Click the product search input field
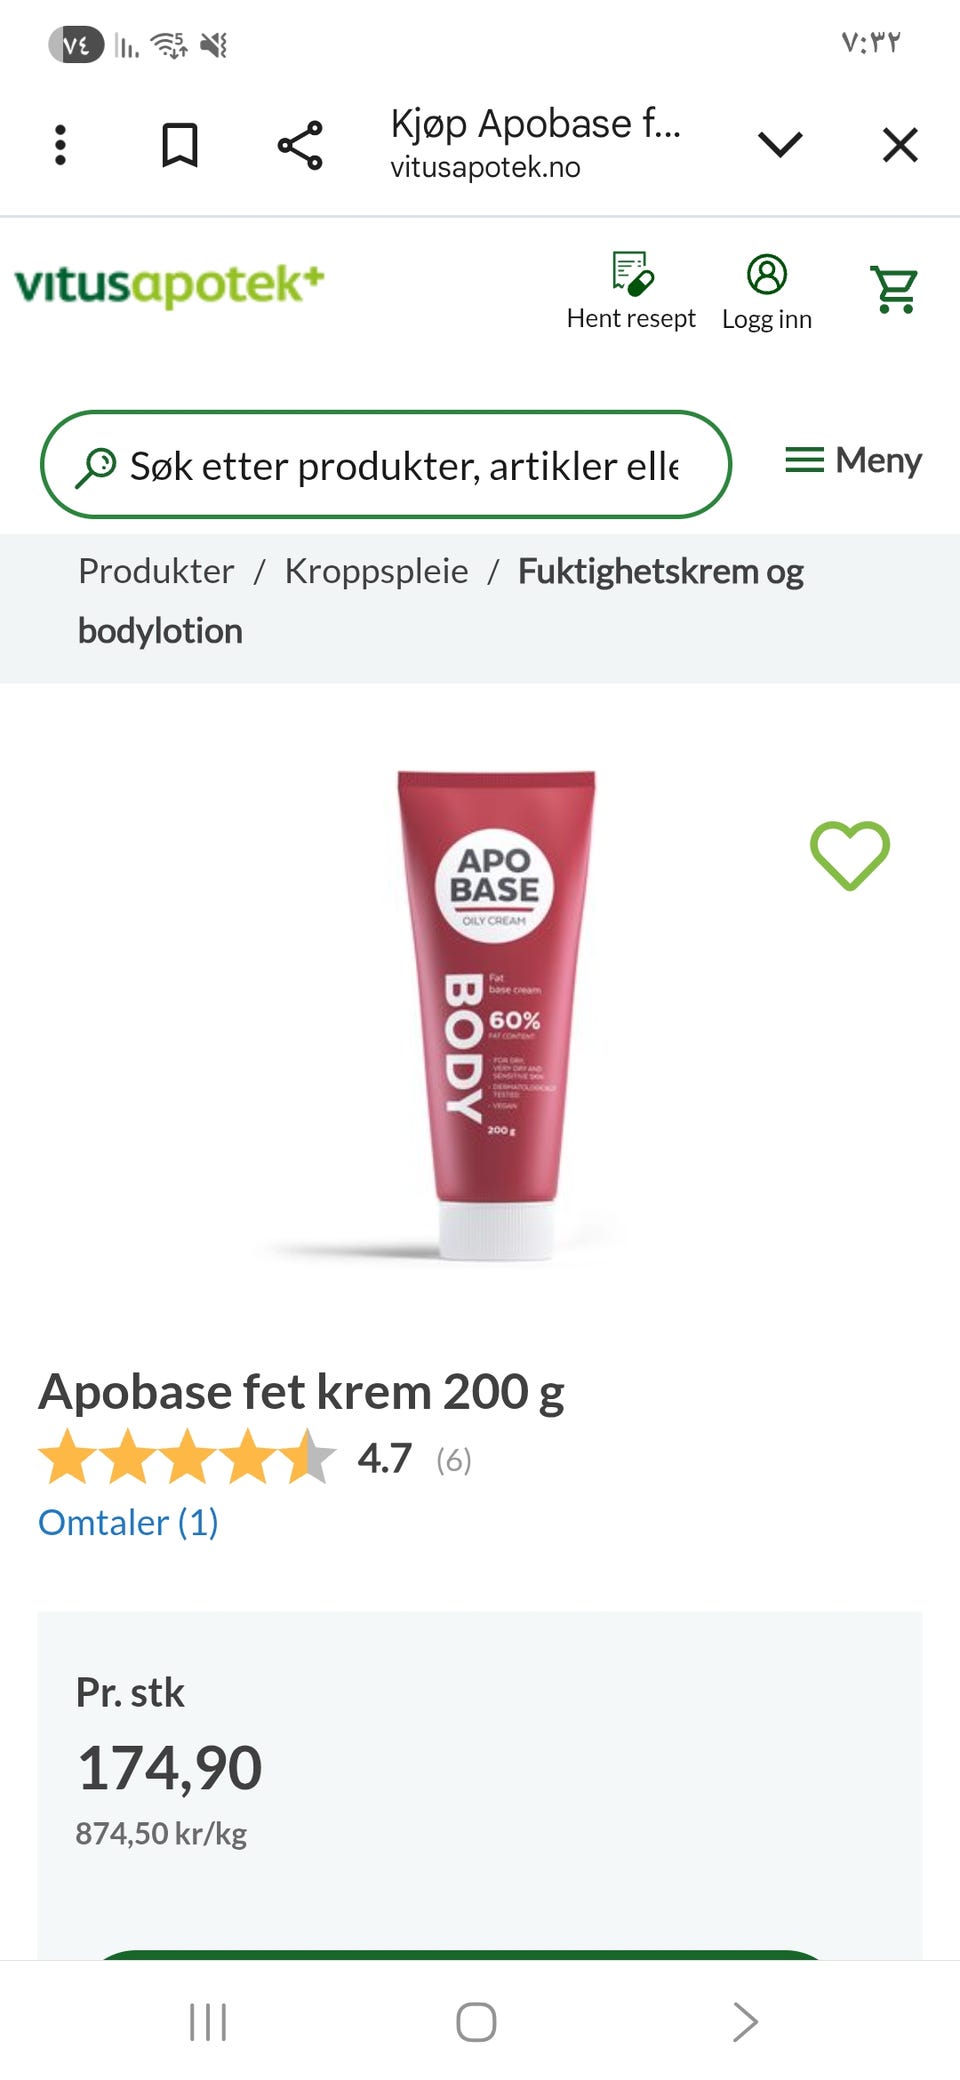This screenshot has height=2080, width=960. point(386,465)
